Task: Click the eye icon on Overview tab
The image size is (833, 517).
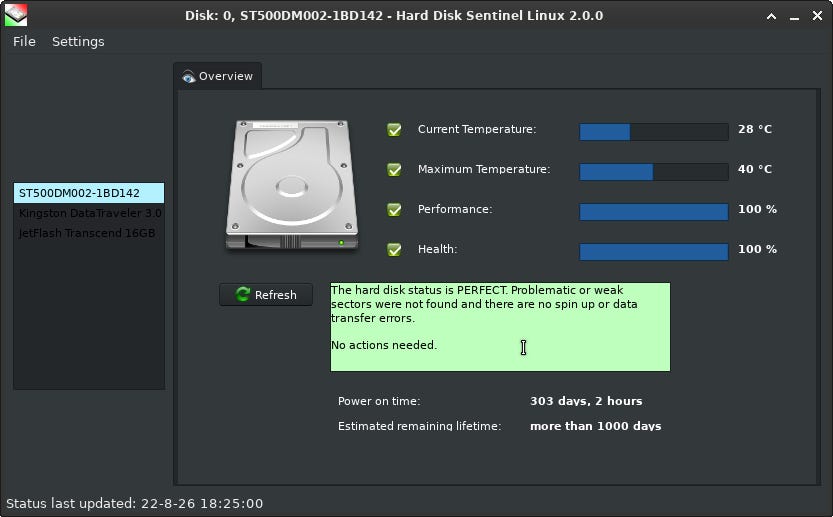Action: coord(188,77)
